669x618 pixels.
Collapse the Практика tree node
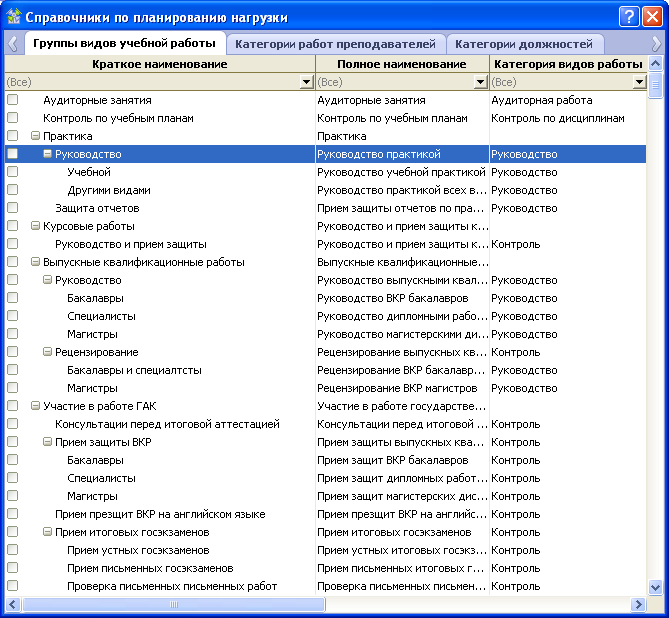(x=35, y=136)
